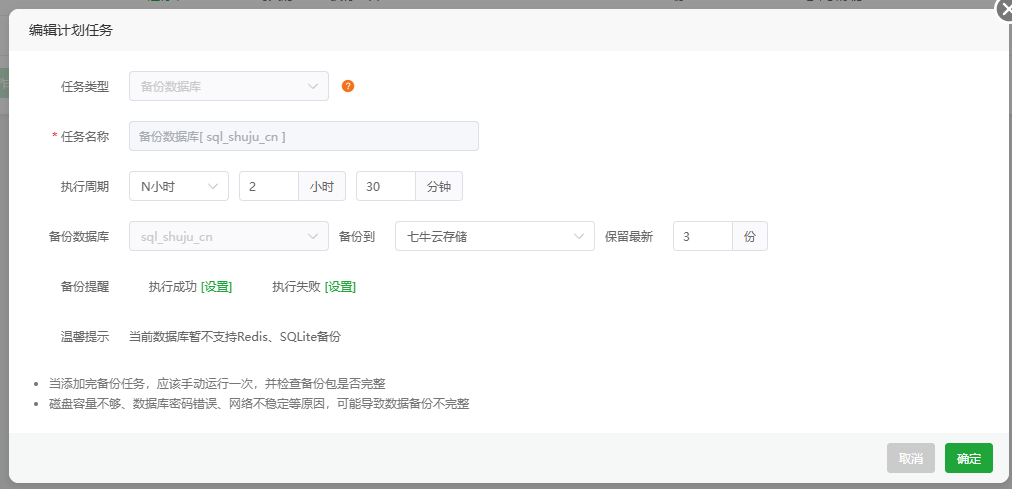The width and height of the screenshot is (1012, 489).
Task: Click the 当前数据库暂不支持Redis、SQLite备份 notice
Action: tap(235, 337)
